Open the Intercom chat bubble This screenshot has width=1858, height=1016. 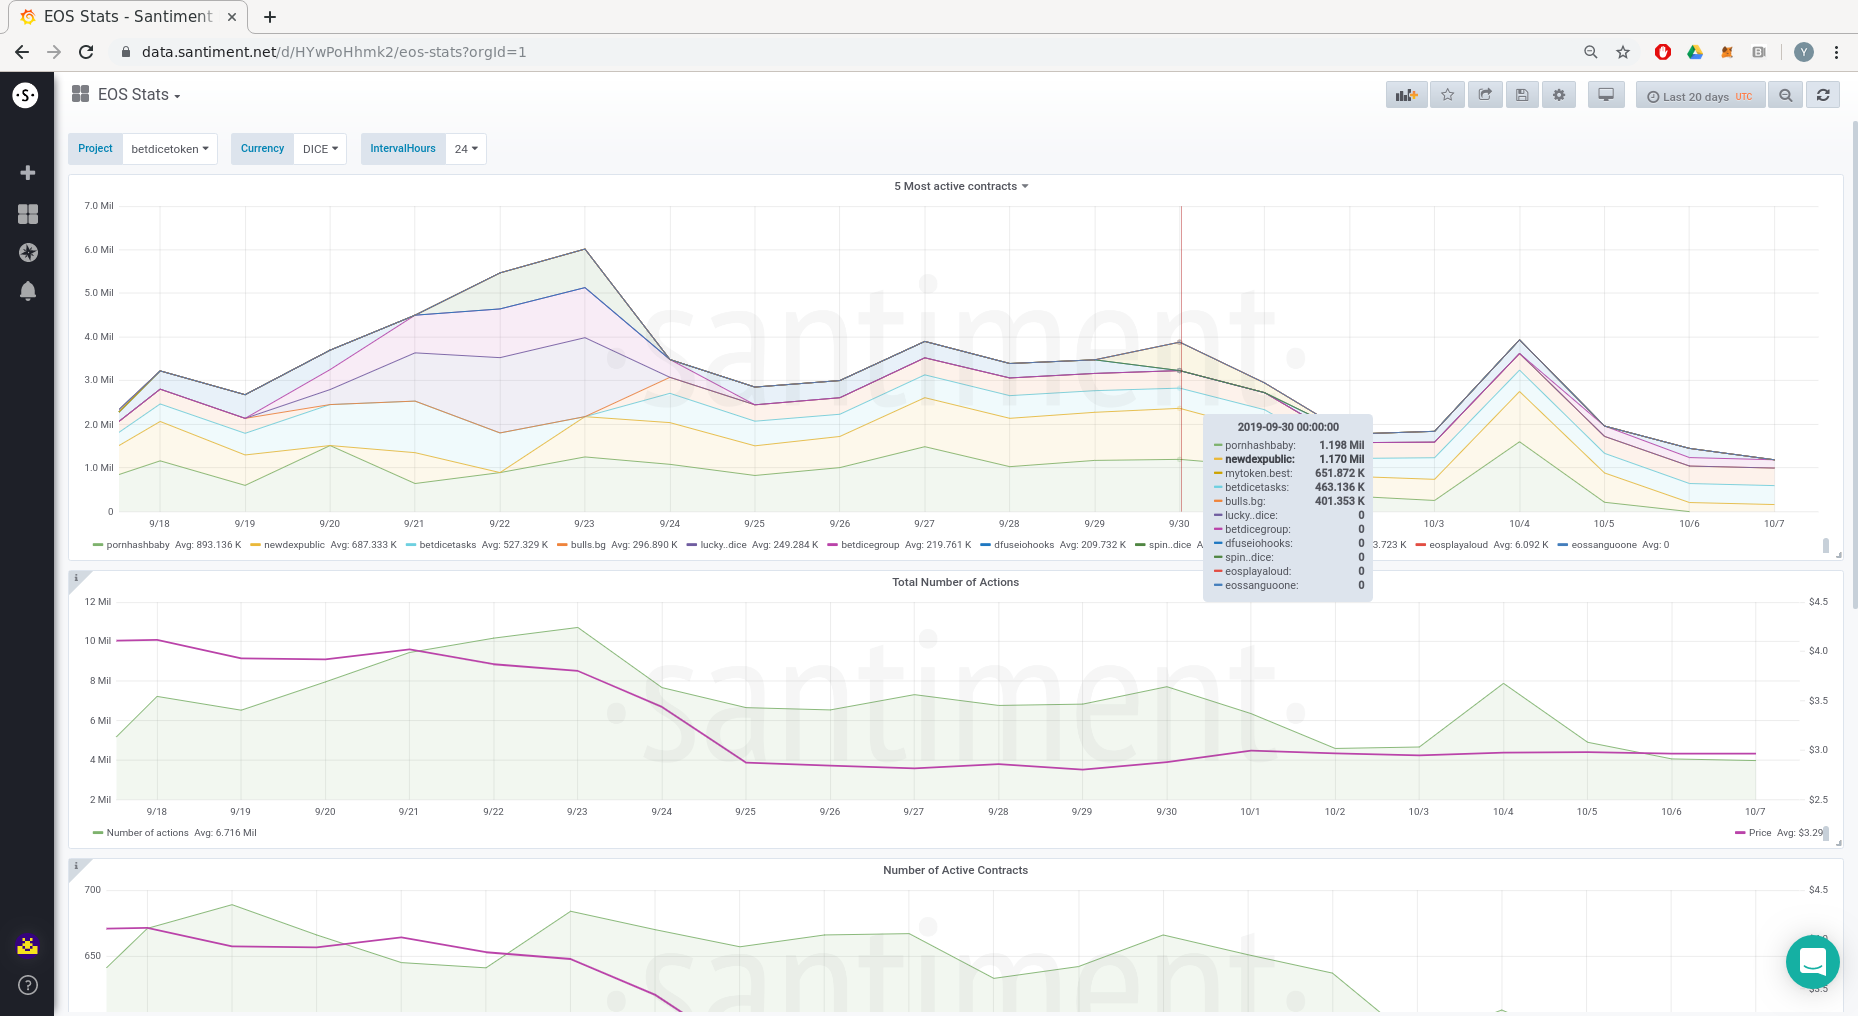coord(1812,962)
